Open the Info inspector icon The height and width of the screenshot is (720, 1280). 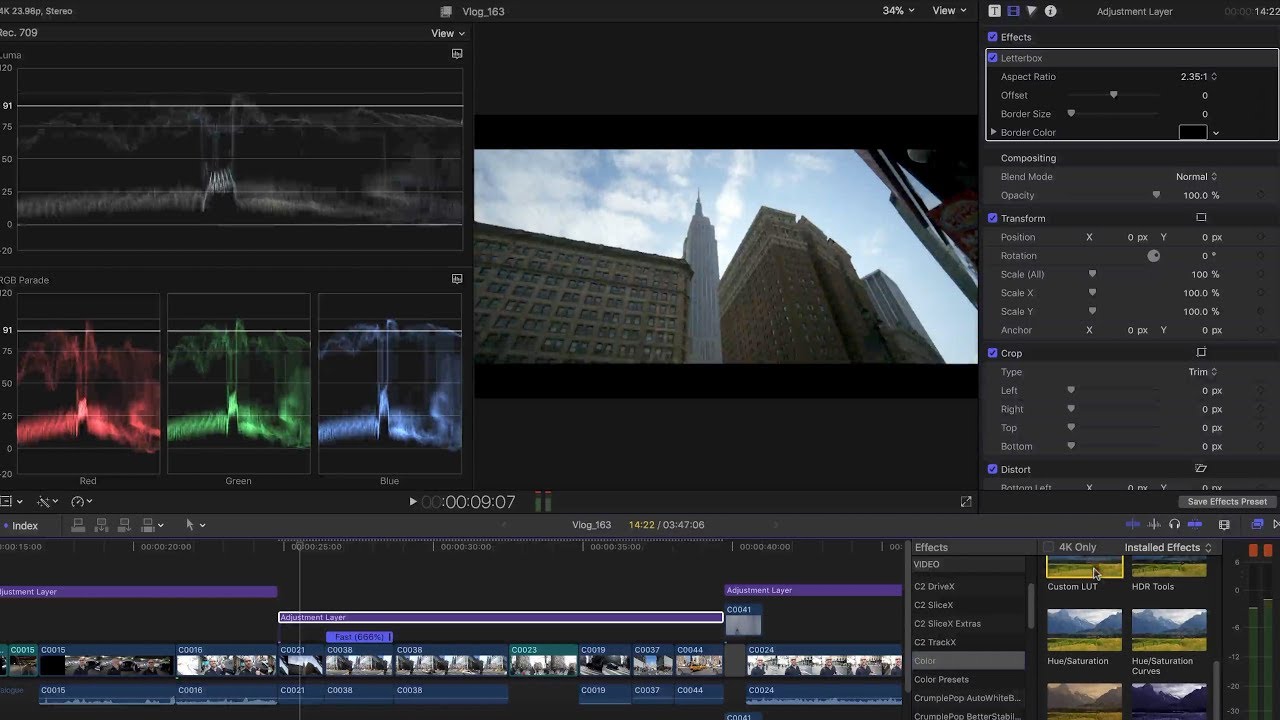(x=1050, y=11)
